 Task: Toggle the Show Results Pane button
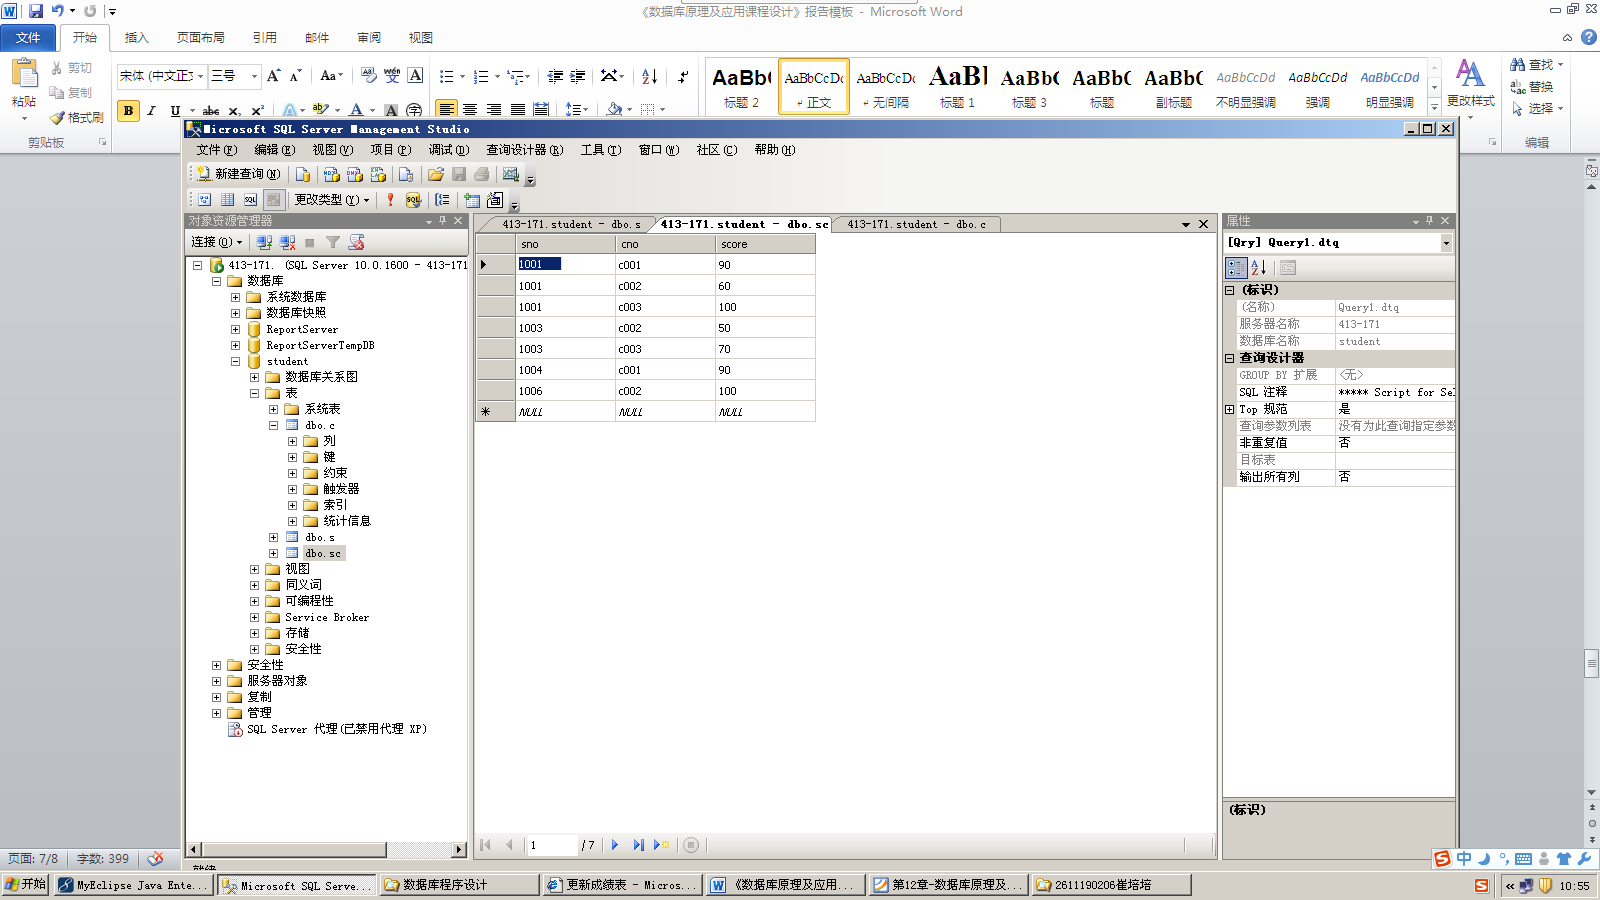click(274, 200)
